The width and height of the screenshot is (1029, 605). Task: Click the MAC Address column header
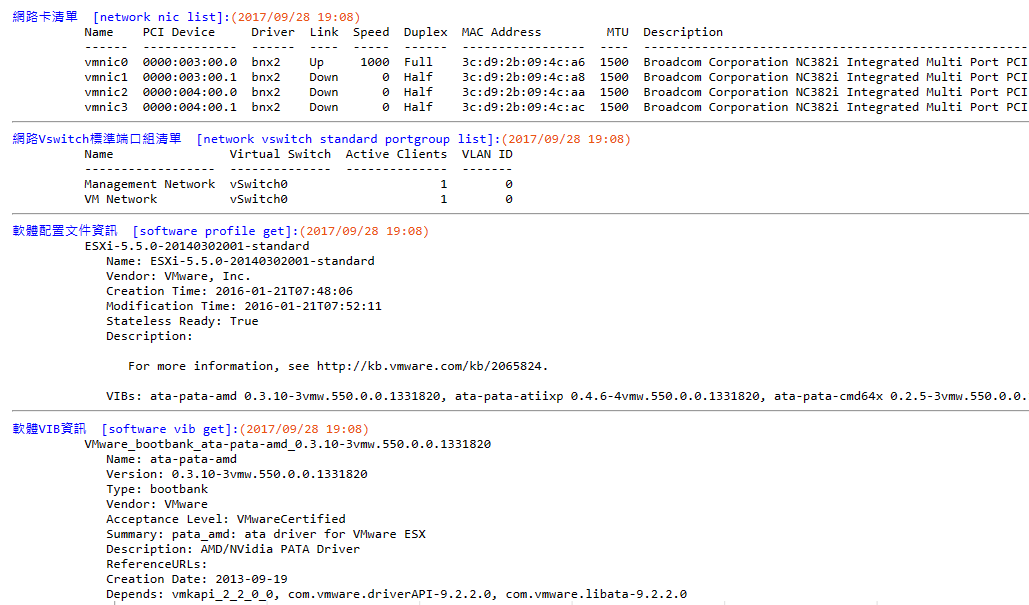click(501, 32)
